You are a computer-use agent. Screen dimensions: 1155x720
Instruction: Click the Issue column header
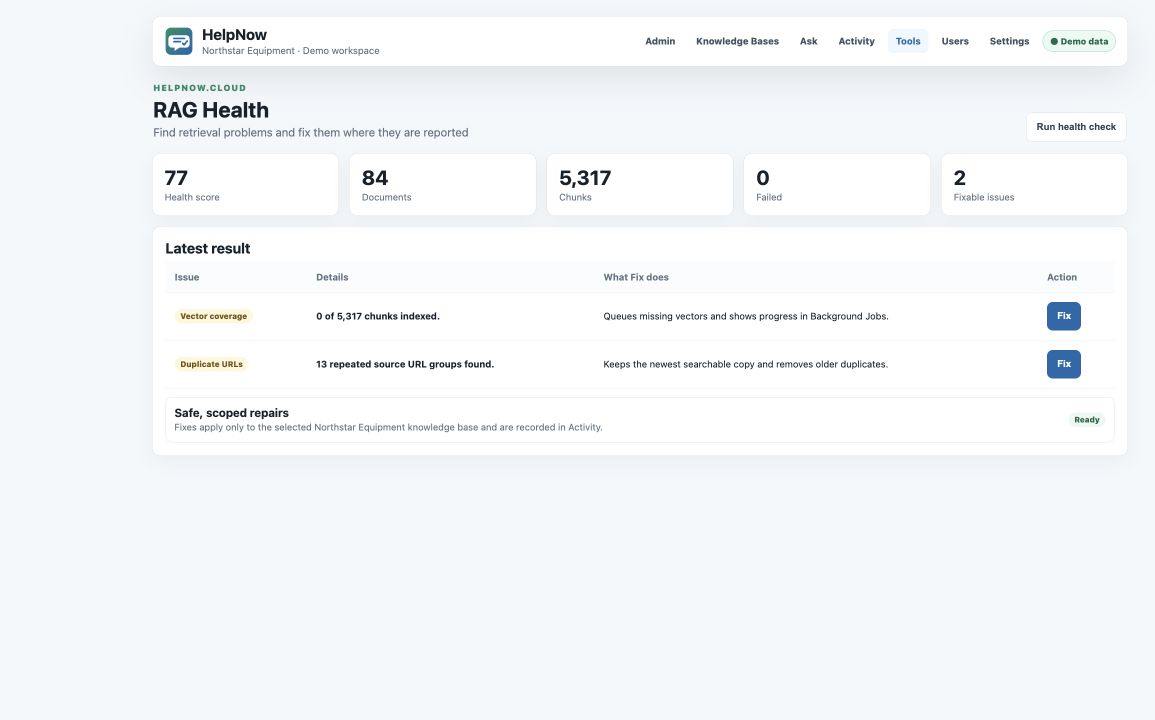coord(187,277)
